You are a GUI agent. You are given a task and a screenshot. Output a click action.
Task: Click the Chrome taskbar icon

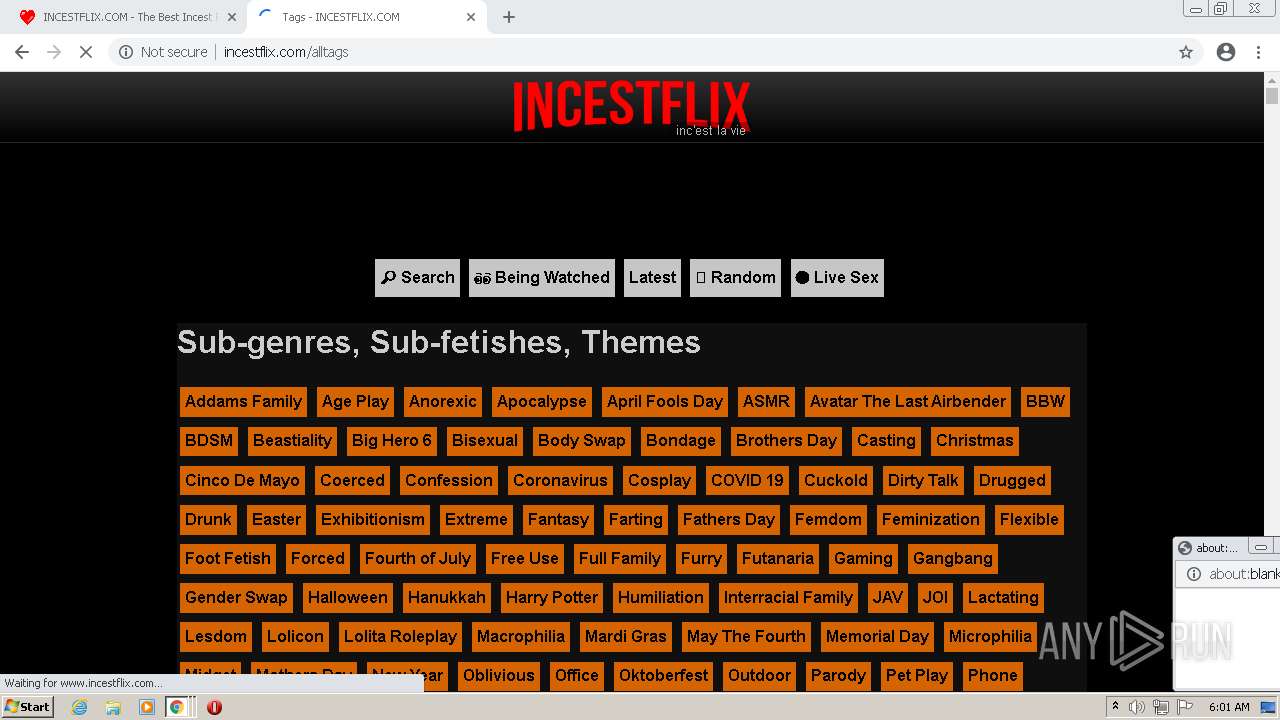177,707
